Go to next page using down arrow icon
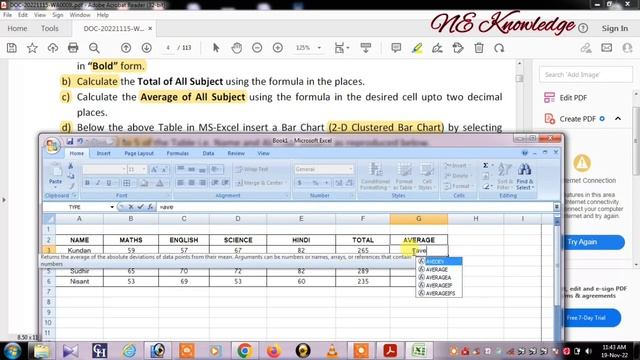This screenshot has width=640, height=360. coord(147,48)
